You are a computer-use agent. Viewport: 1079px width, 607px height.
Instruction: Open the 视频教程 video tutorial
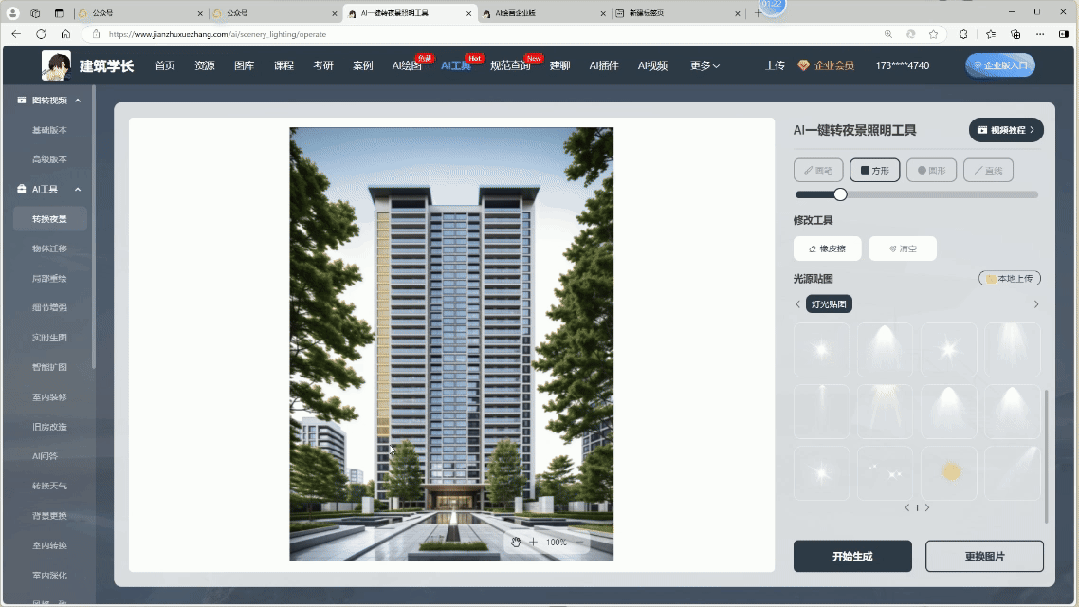(x=1006, y=130)
